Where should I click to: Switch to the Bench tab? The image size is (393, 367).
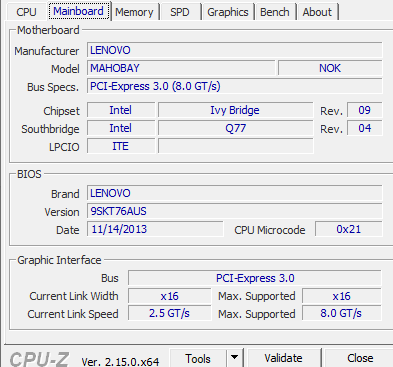click(275, 12)
